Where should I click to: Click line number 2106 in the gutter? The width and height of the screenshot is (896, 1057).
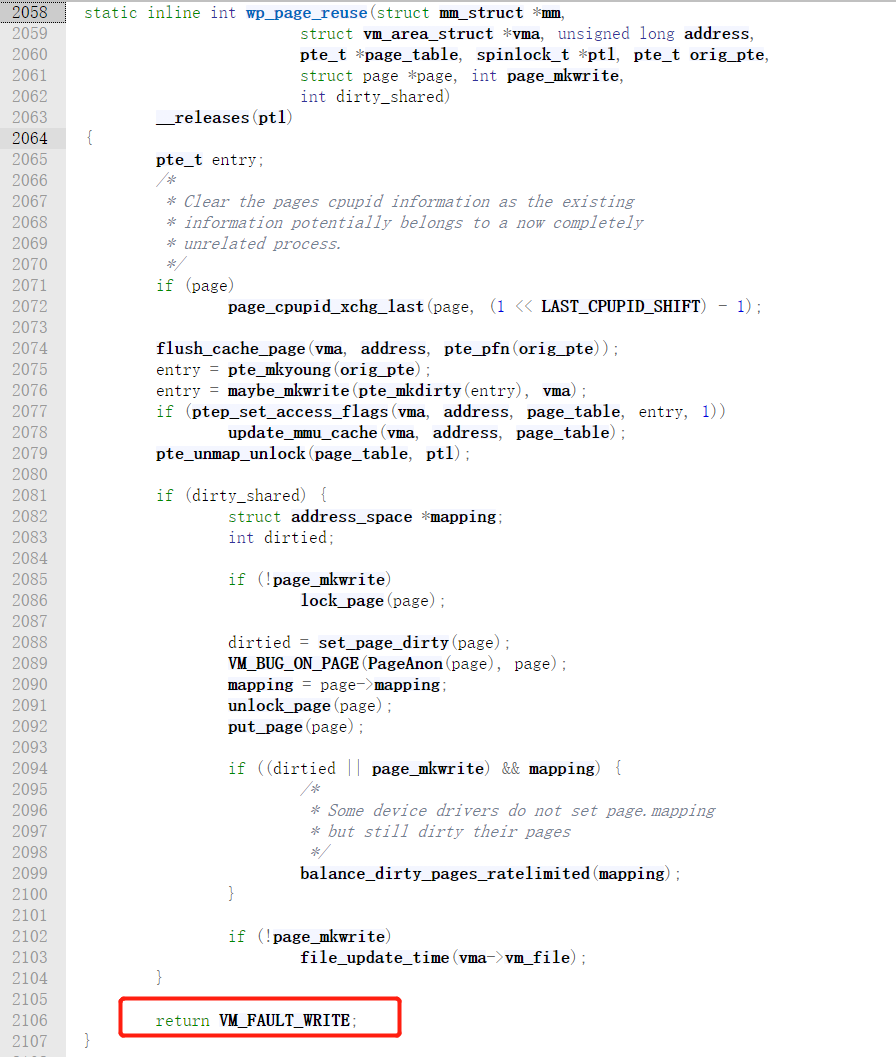29,1020
